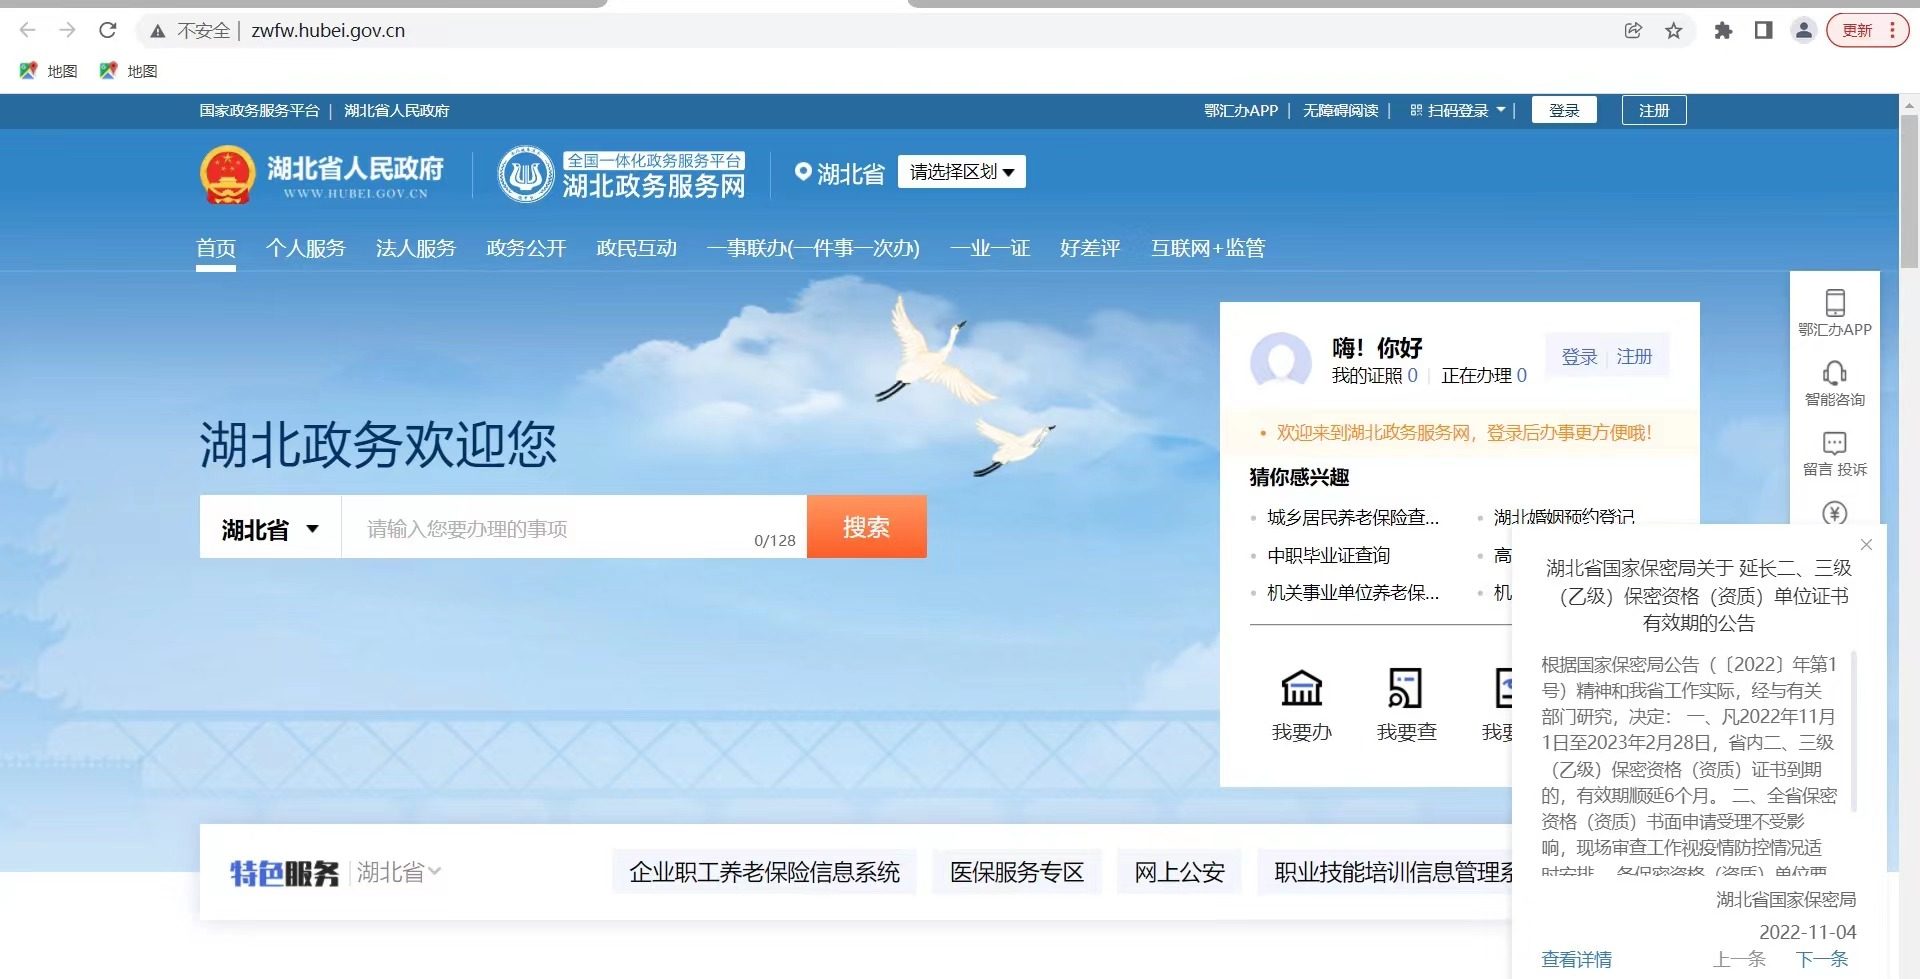Click the orange 搜索 button
The image size is (1920, 979).
[x=866, y=527]
